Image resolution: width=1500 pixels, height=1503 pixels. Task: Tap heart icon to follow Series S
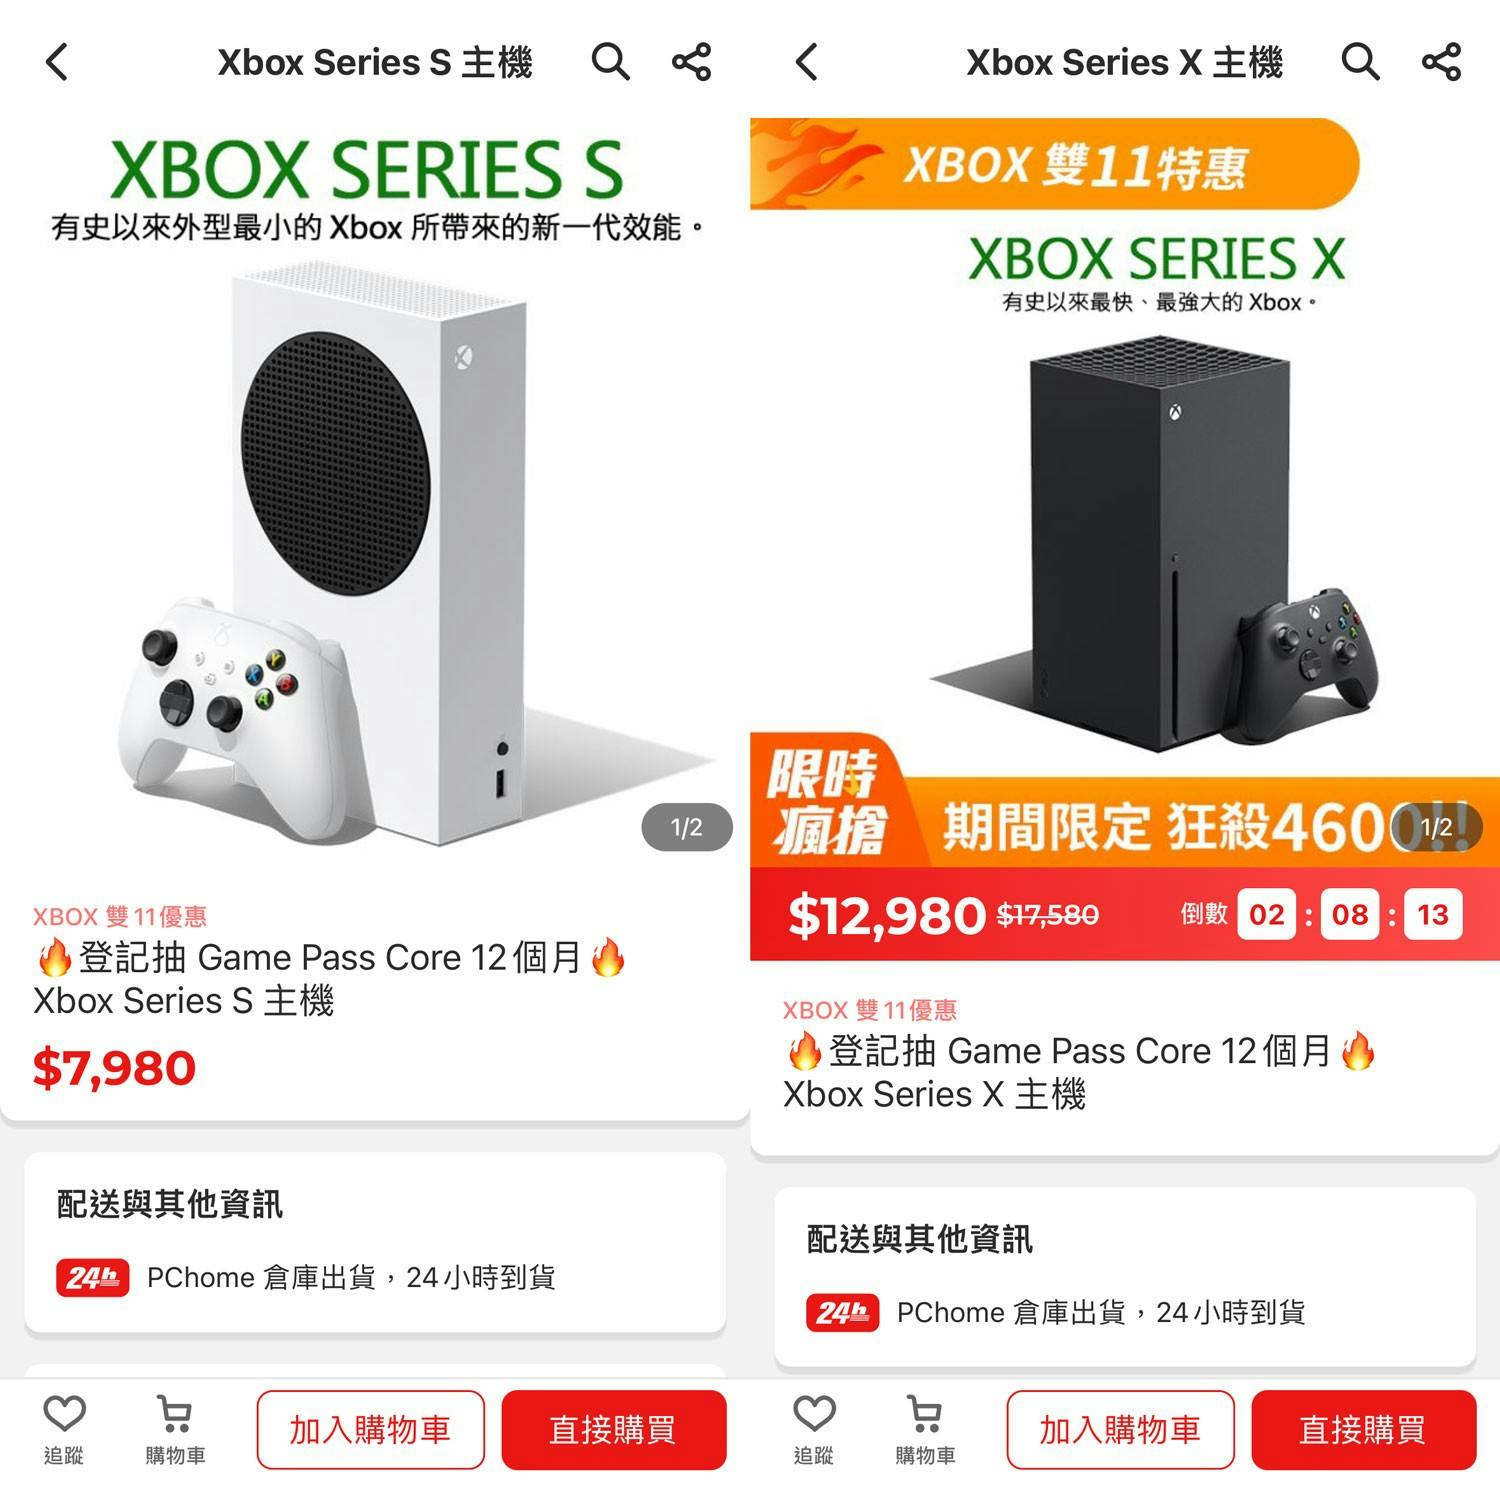64,1430
